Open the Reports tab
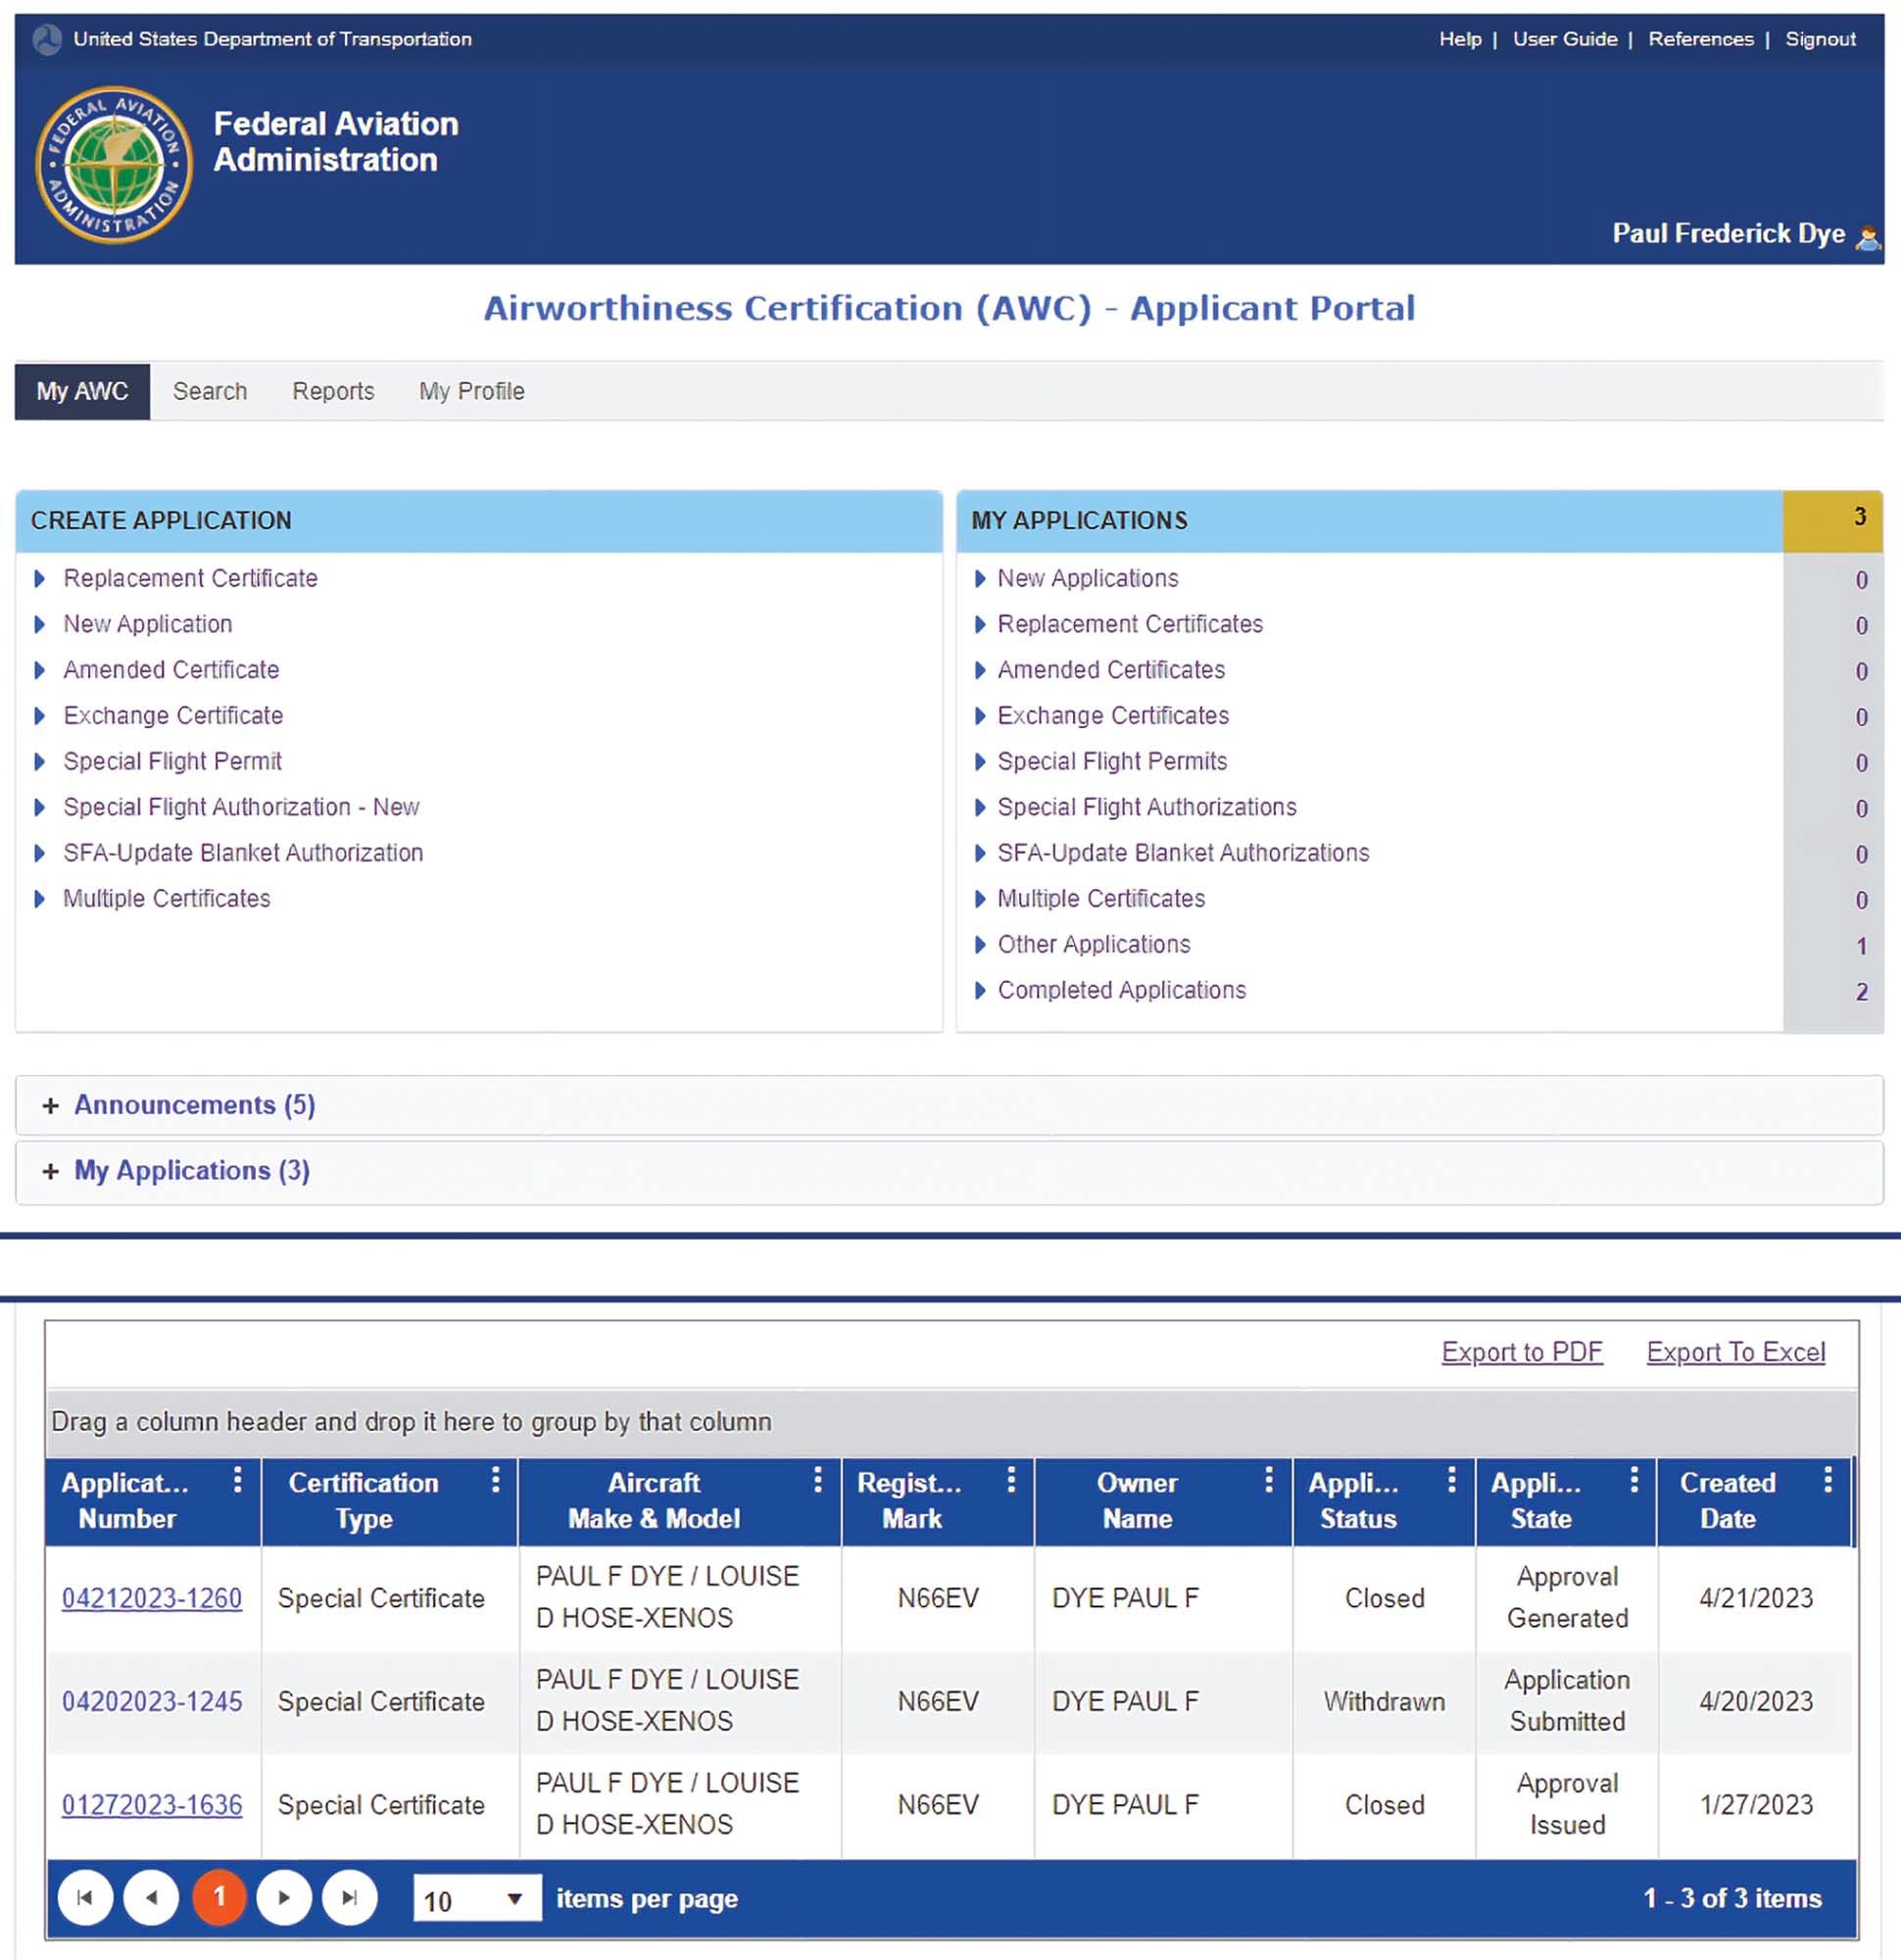The height and width of the screenshot is (1960, 1901). pos(333,391)
